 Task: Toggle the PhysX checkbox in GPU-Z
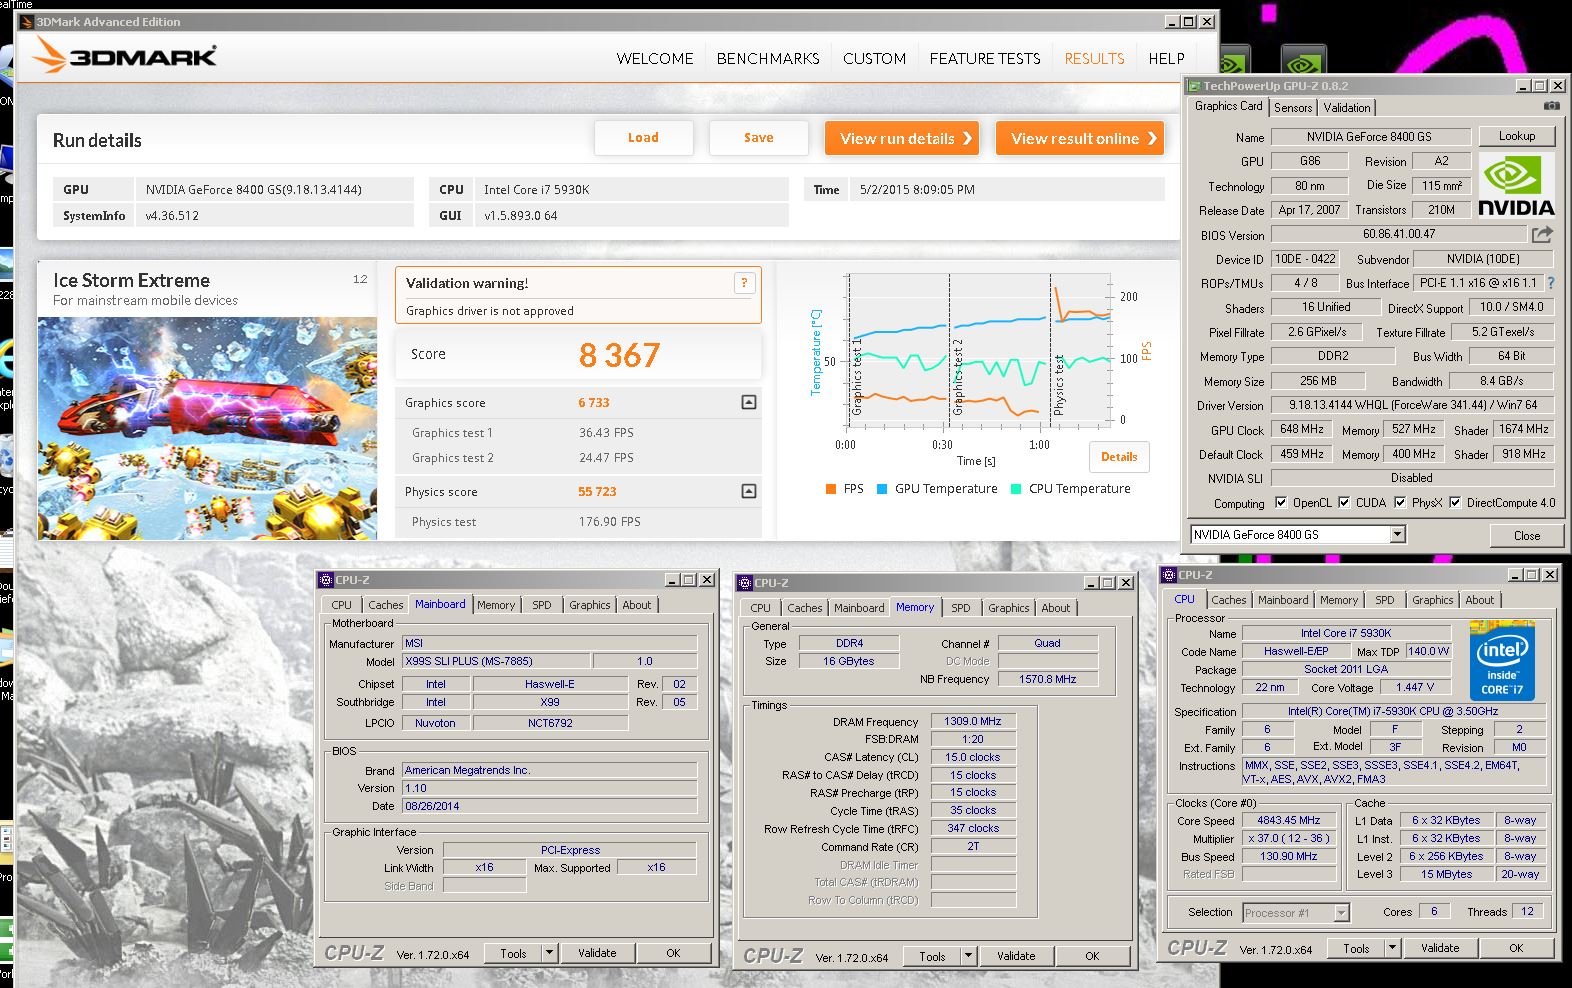coord(1400,502)
